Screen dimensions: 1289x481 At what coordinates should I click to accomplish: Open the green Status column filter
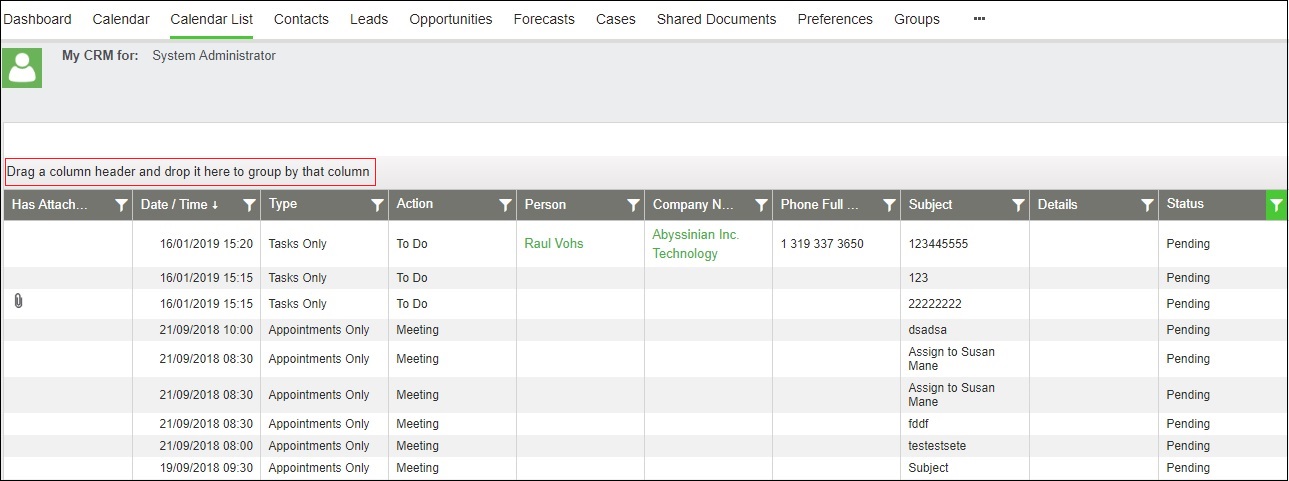click(x=1276, y=205)
